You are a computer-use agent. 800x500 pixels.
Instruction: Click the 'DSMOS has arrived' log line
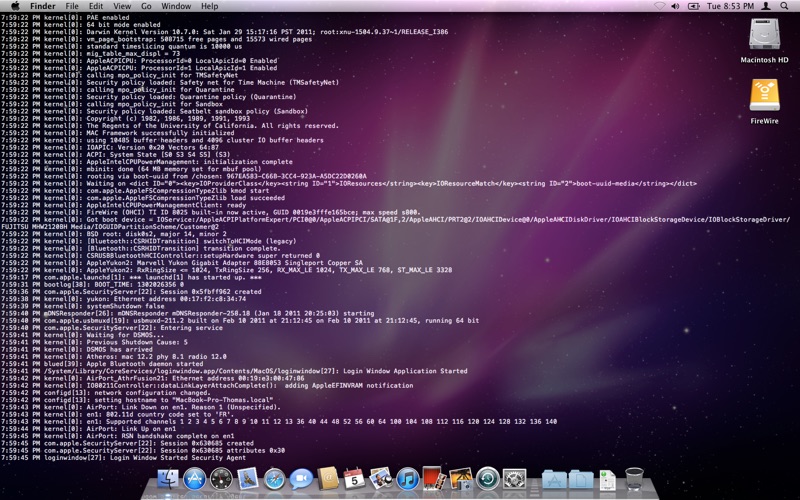coord(77,349)
